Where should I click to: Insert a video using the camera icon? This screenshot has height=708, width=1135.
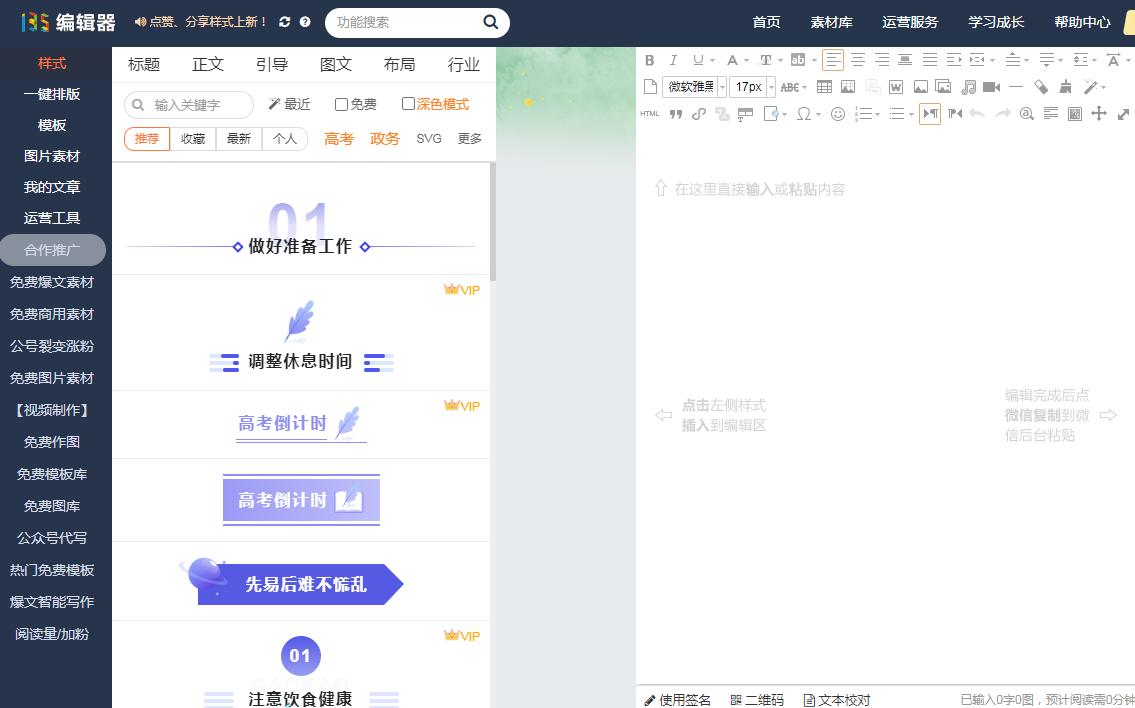tap(992, 87)
